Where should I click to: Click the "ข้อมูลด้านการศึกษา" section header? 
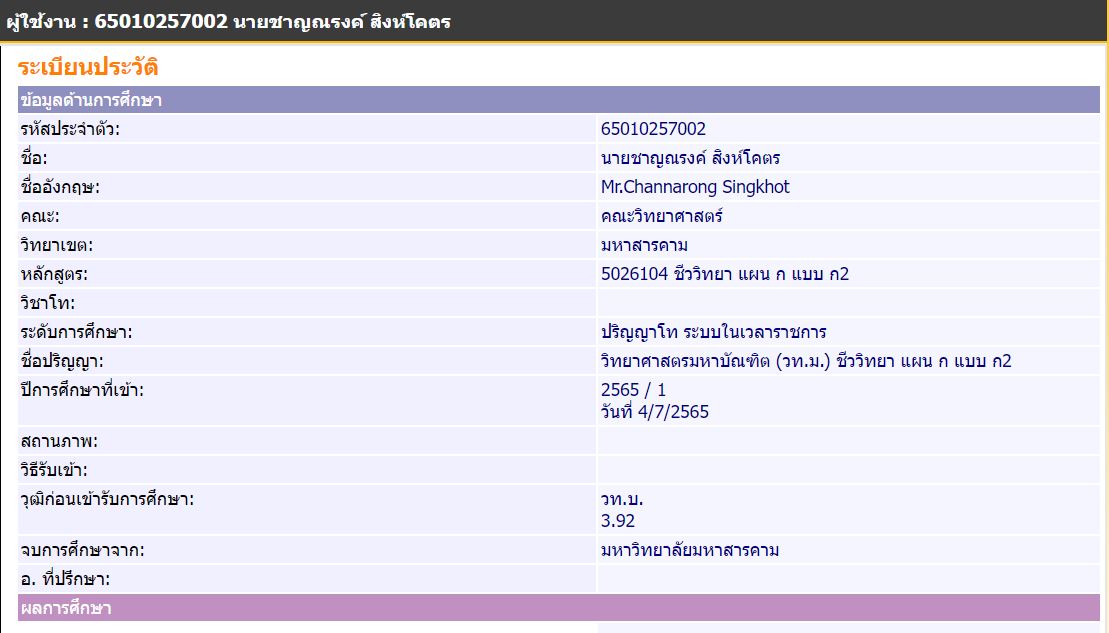pyautogui.click(x=91, y=100)
